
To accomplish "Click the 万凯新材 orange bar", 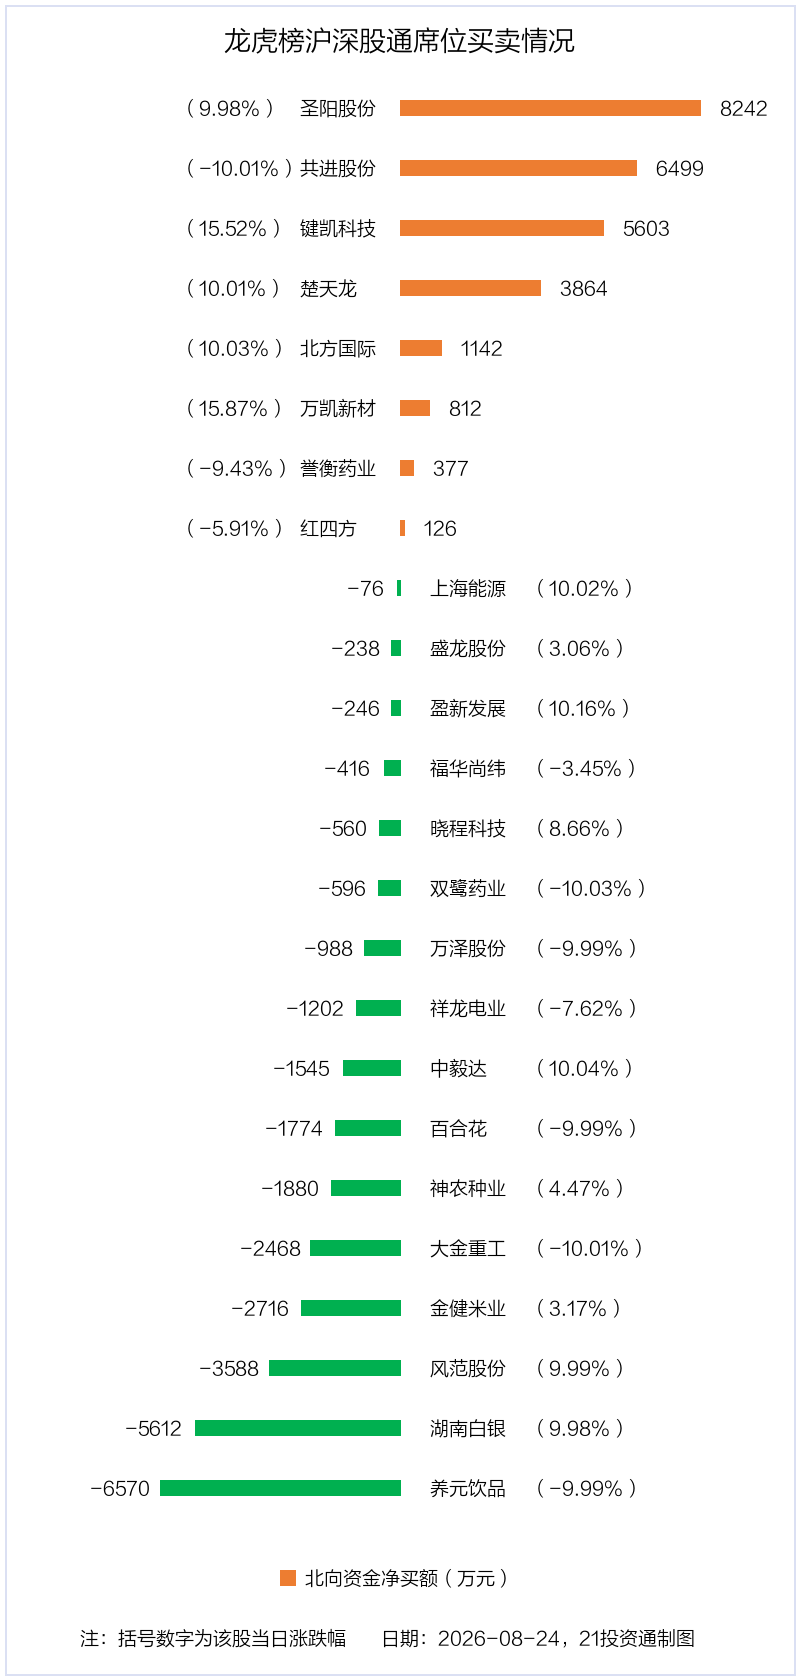I will (x=415, y=408).
